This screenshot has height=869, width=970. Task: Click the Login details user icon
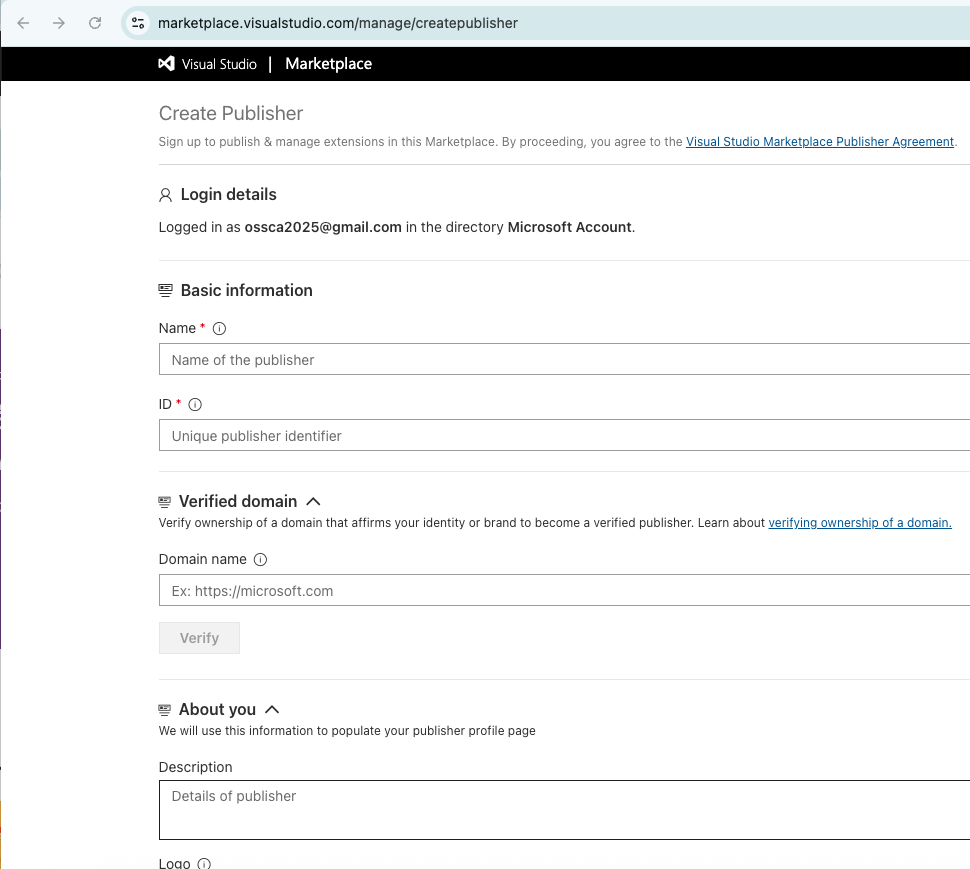tap(165, 195)
